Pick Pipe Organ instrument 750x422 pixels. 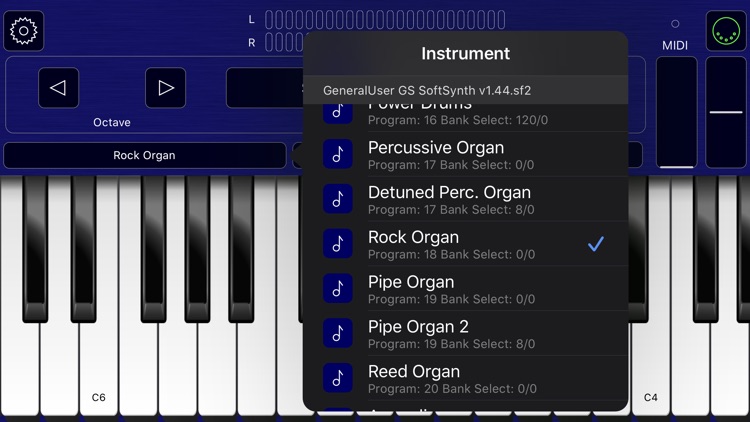point(465,289)
